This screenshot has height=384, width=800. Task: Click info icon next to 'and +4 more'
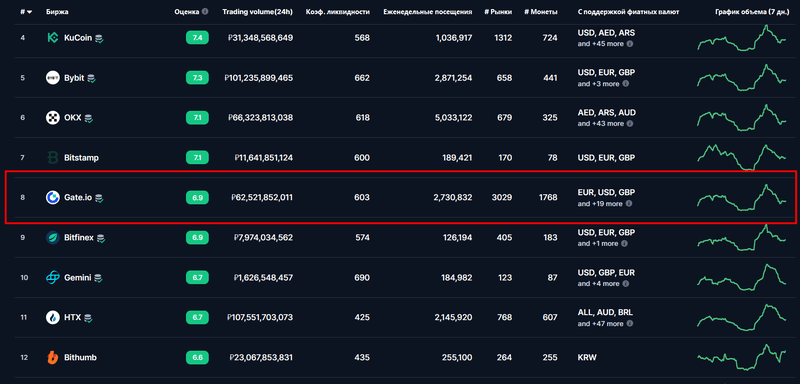626,284
